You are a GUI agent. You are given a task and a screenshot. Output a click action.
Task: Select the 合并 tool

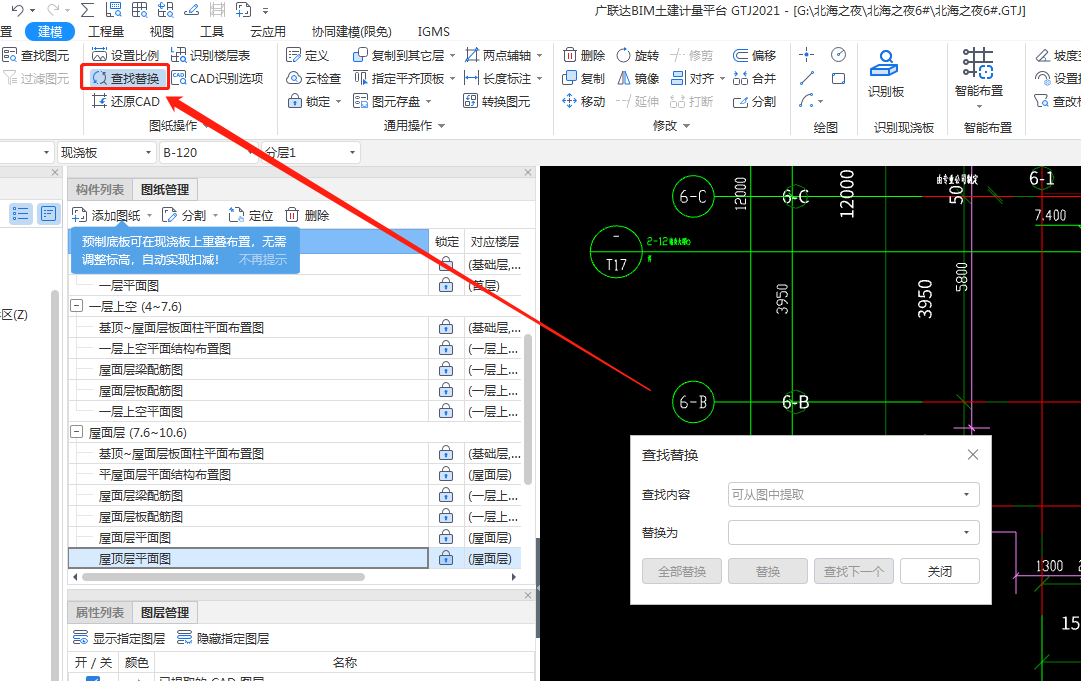pyautogui.click(x=754, y=78)
